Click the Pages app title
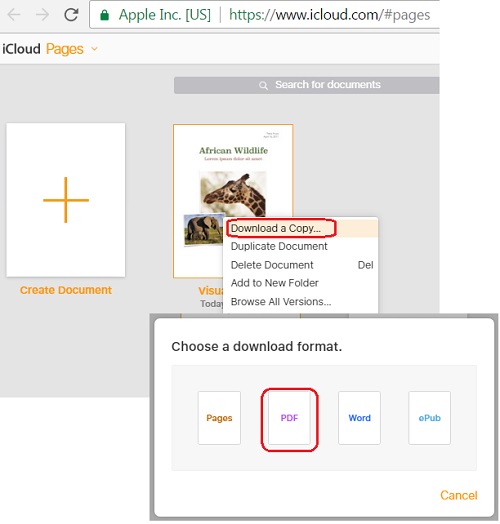 point(65,49)
